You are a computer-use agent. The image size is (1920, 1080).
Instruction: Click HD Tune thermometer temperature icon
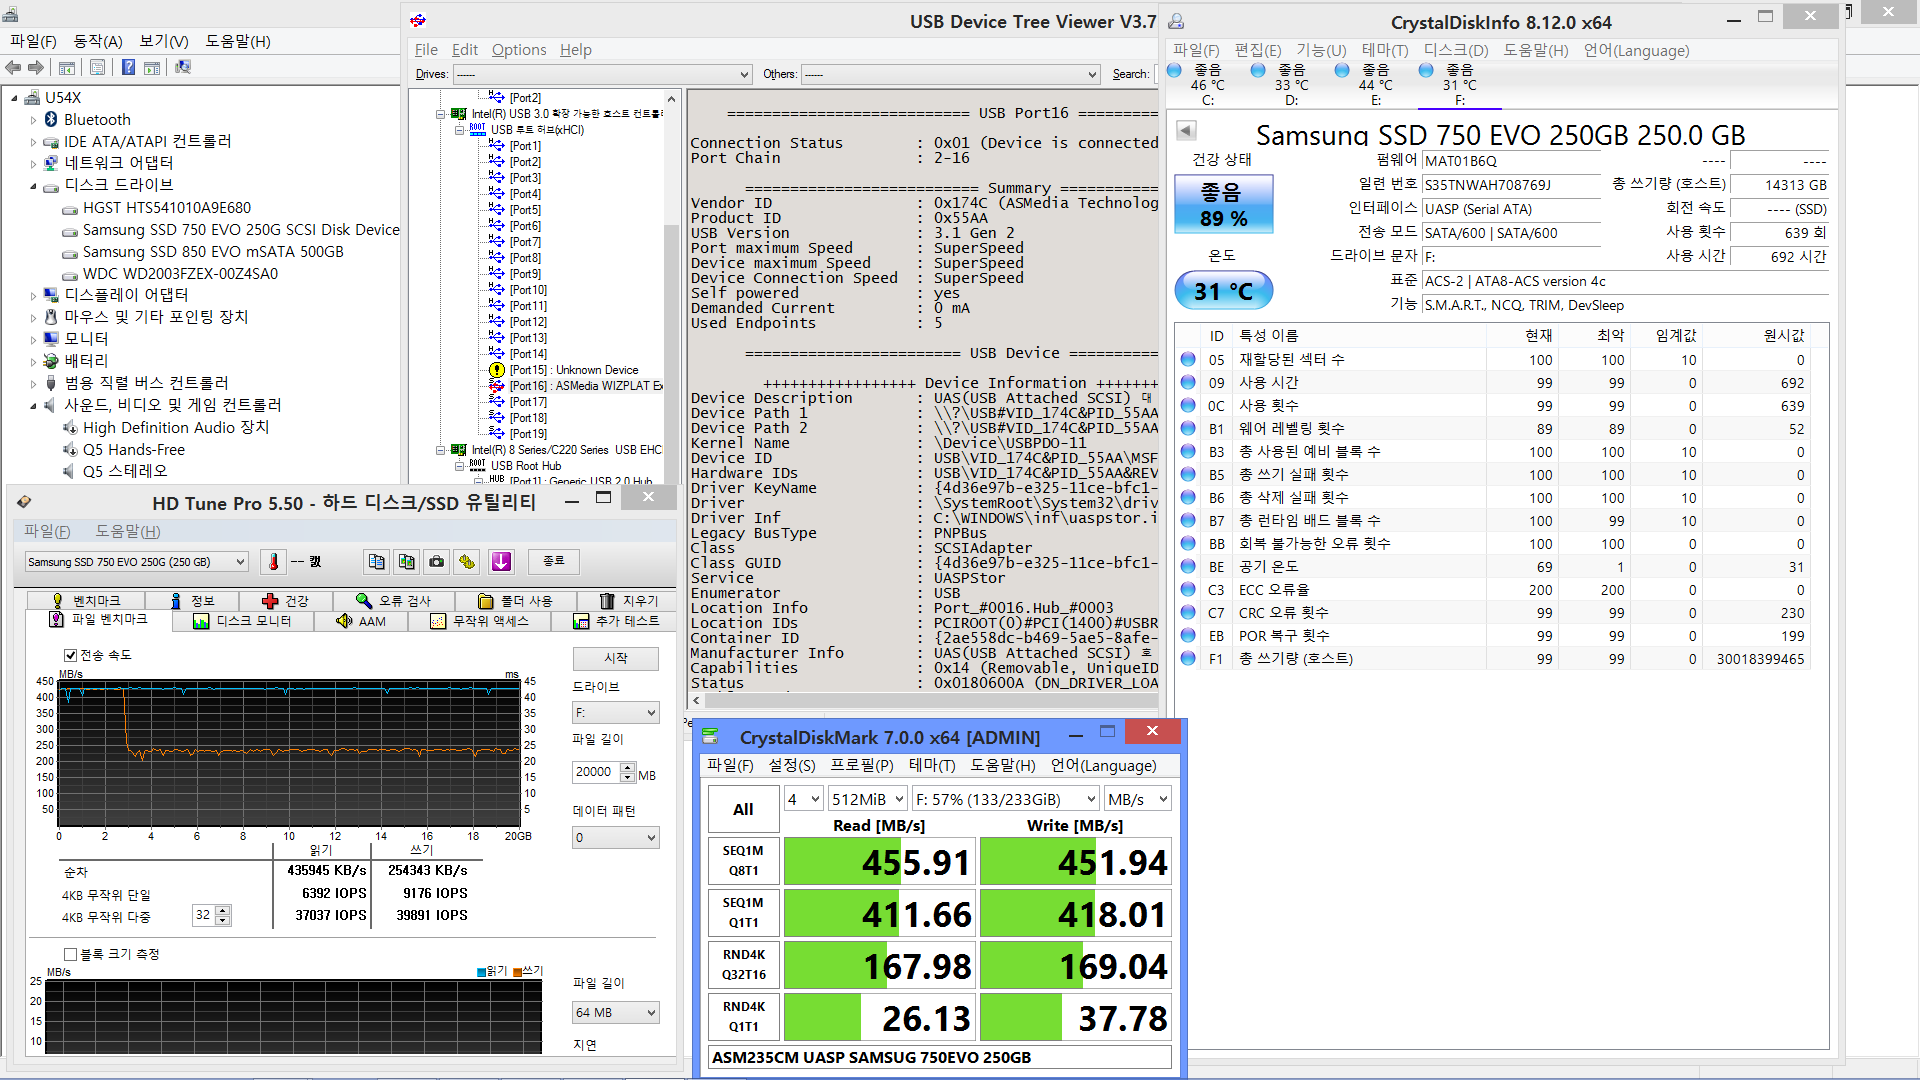[x=274, y=562]
